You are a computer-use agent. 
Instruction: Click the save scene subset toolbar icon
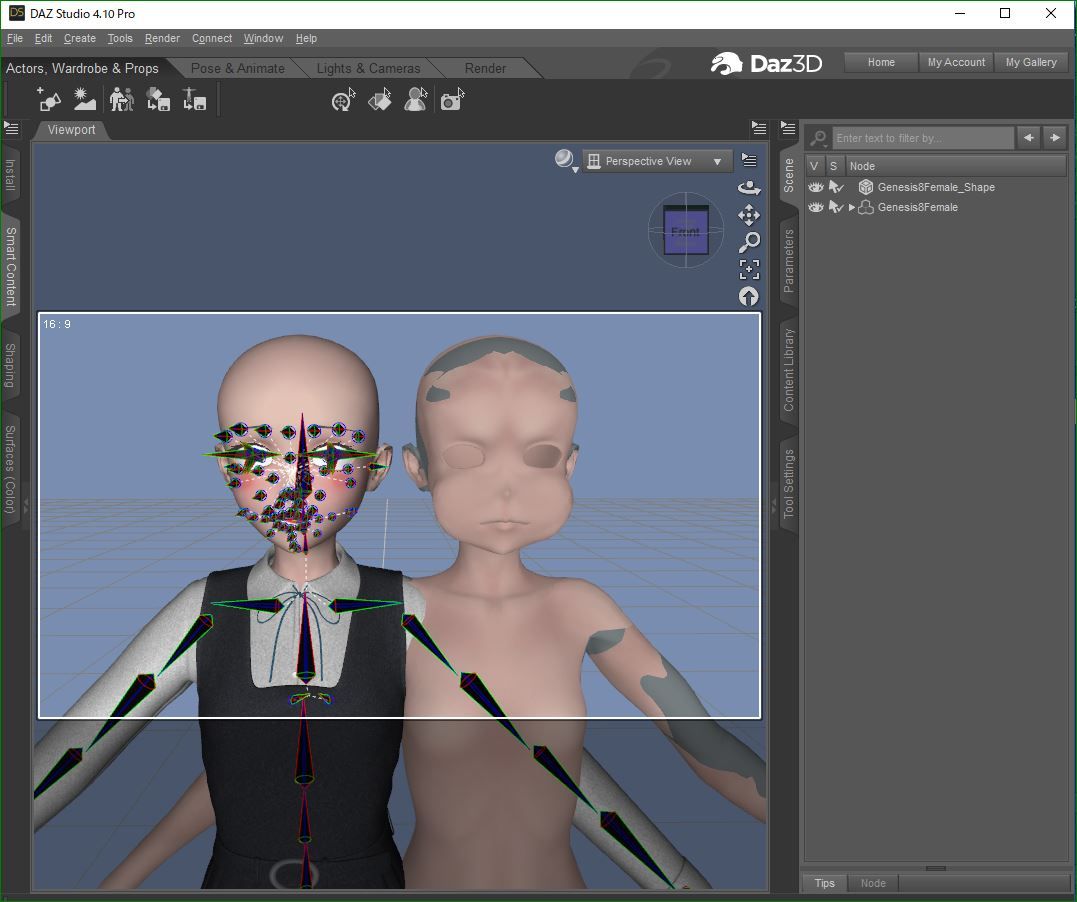coord(158,100)
